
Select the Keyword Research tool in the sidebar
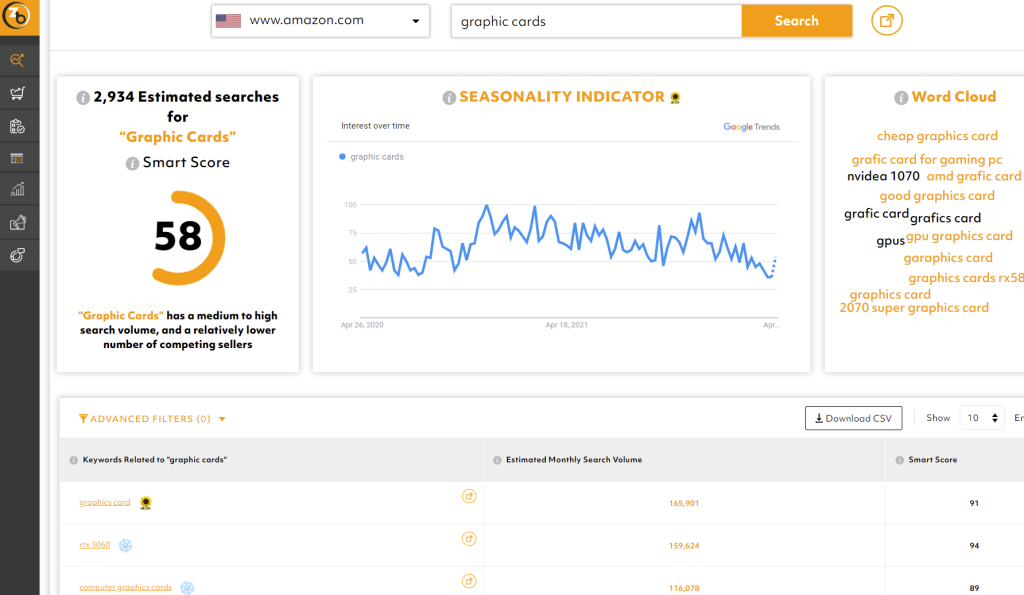[x=18, y=60]
